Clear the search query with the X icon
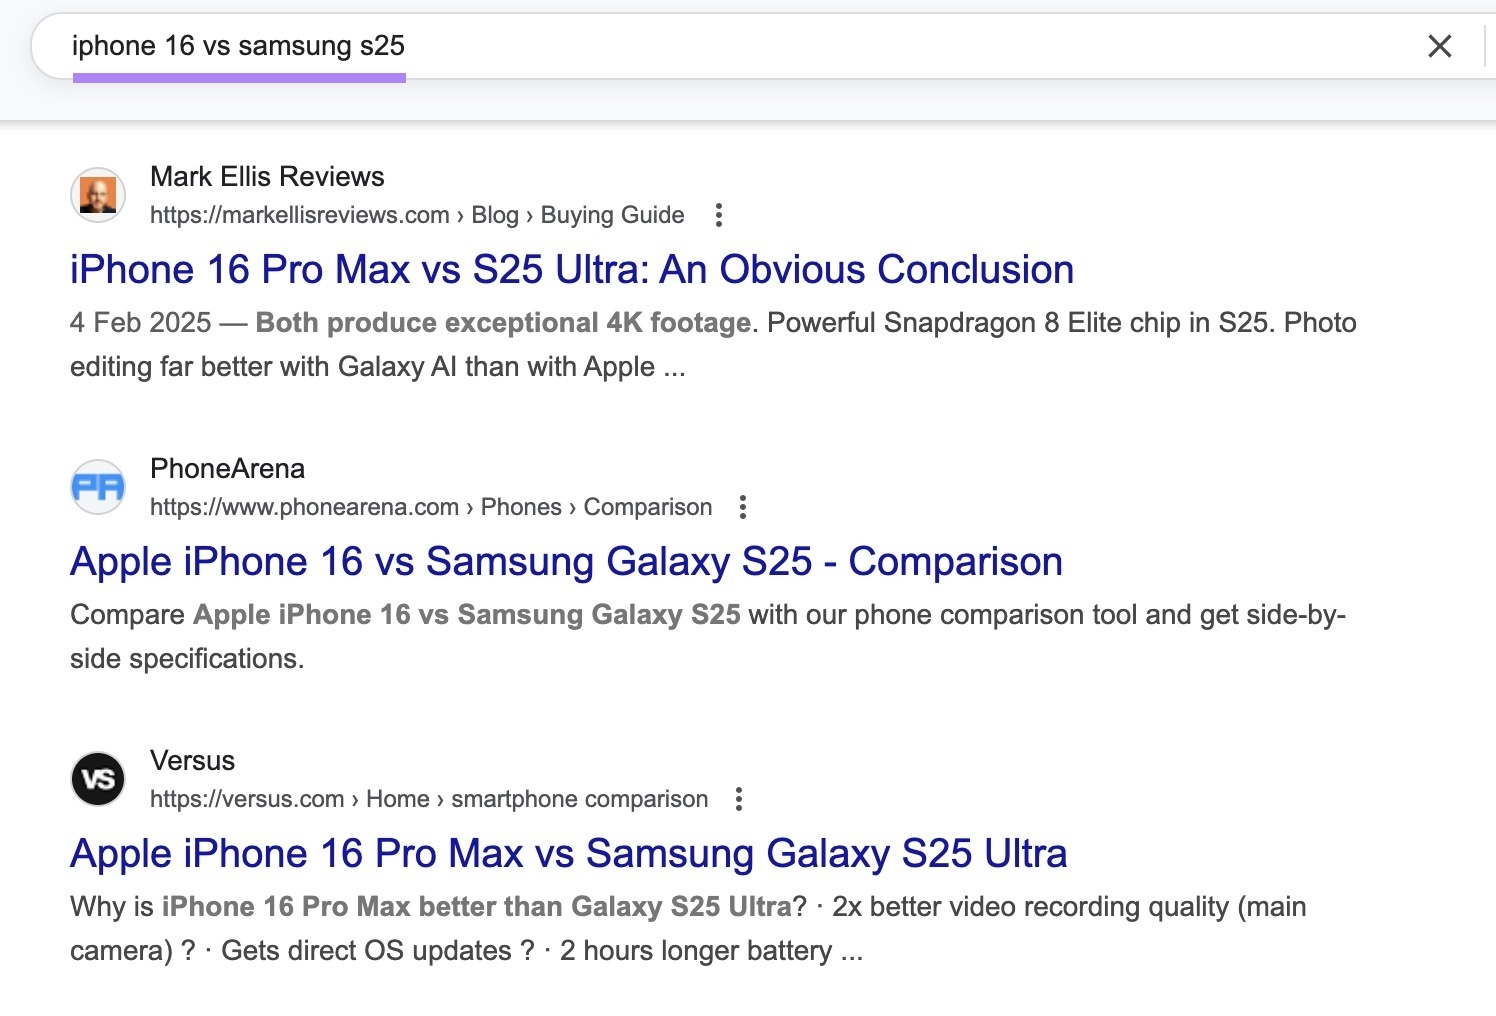Image resolution: width=1496 pixels, height=1016 pixels. click(1440, 46)
